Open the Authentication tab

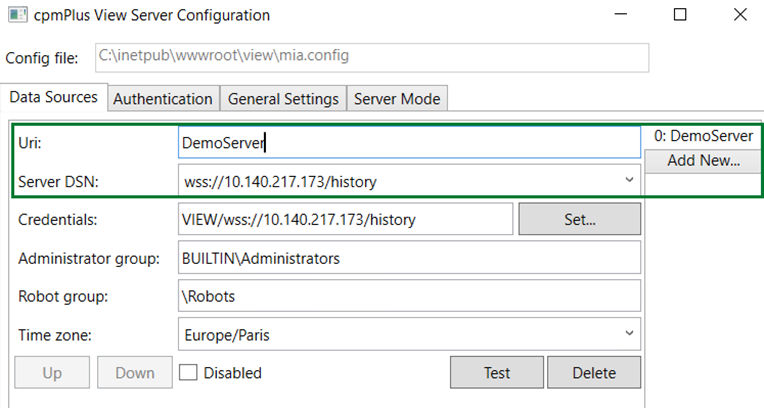coord(163,99)
